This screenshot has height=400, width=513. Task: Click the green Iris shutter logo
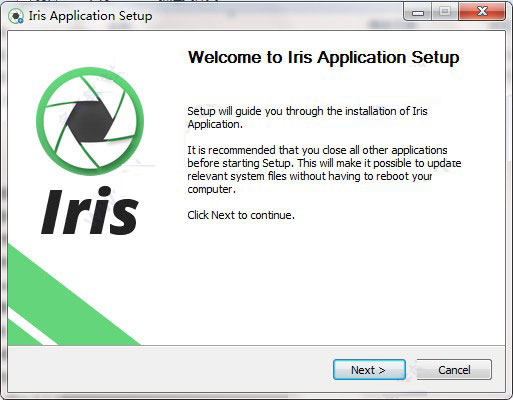[90, 121]
